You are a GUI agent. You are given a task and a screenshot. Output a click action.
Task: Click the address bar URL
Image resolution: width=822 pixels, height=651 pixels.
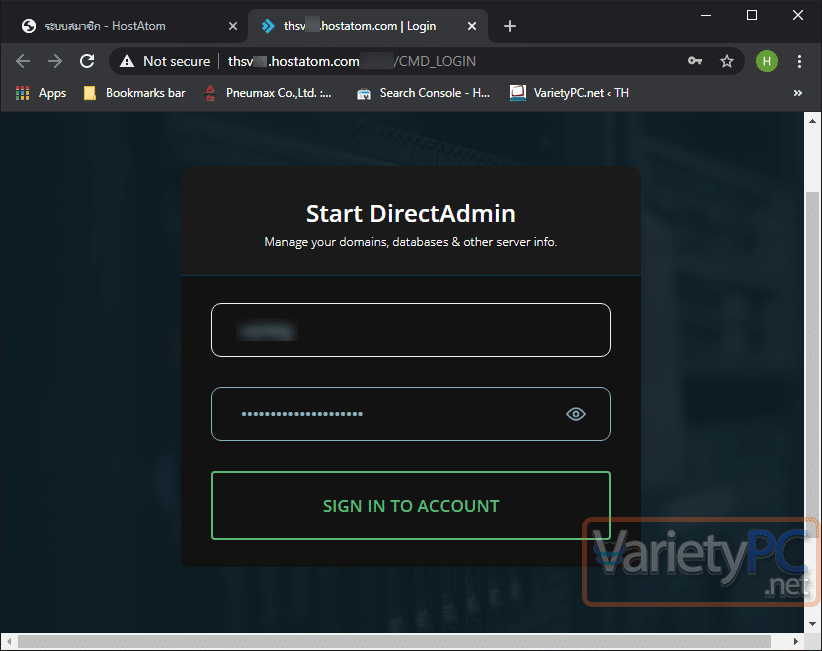click(352, 61)
